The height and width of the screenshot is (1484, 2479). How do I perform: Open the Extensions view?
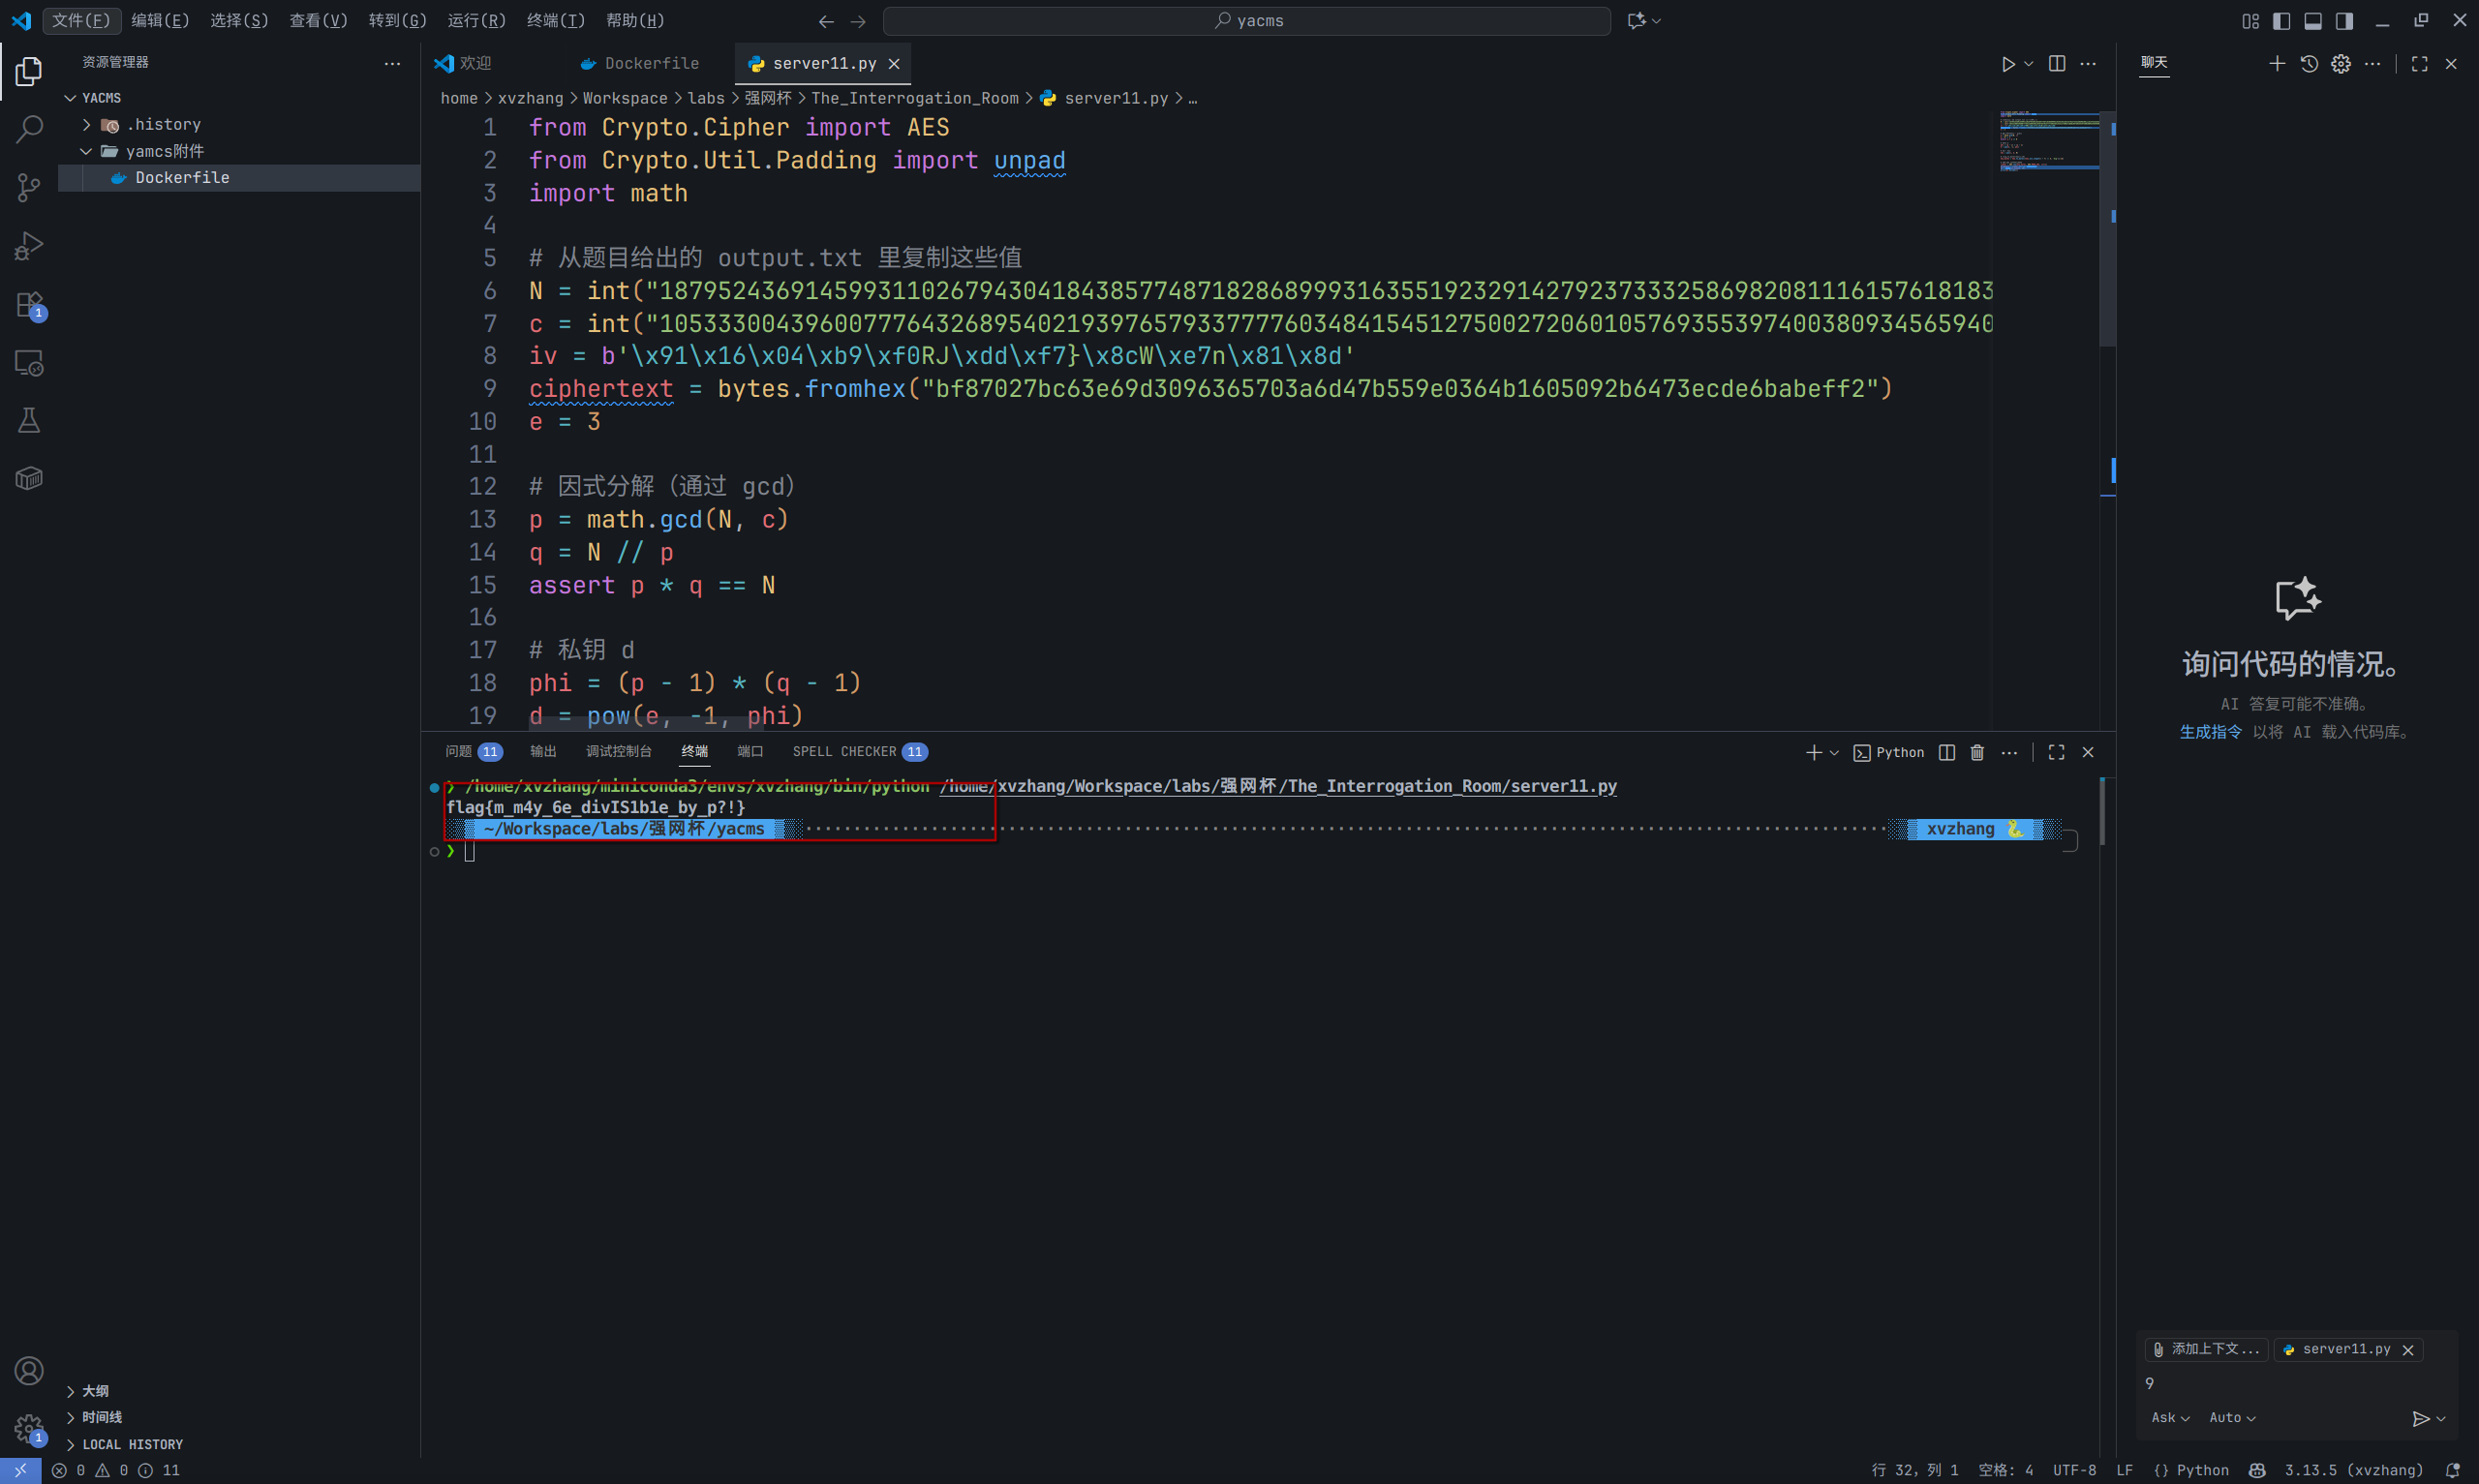(29, 304)
